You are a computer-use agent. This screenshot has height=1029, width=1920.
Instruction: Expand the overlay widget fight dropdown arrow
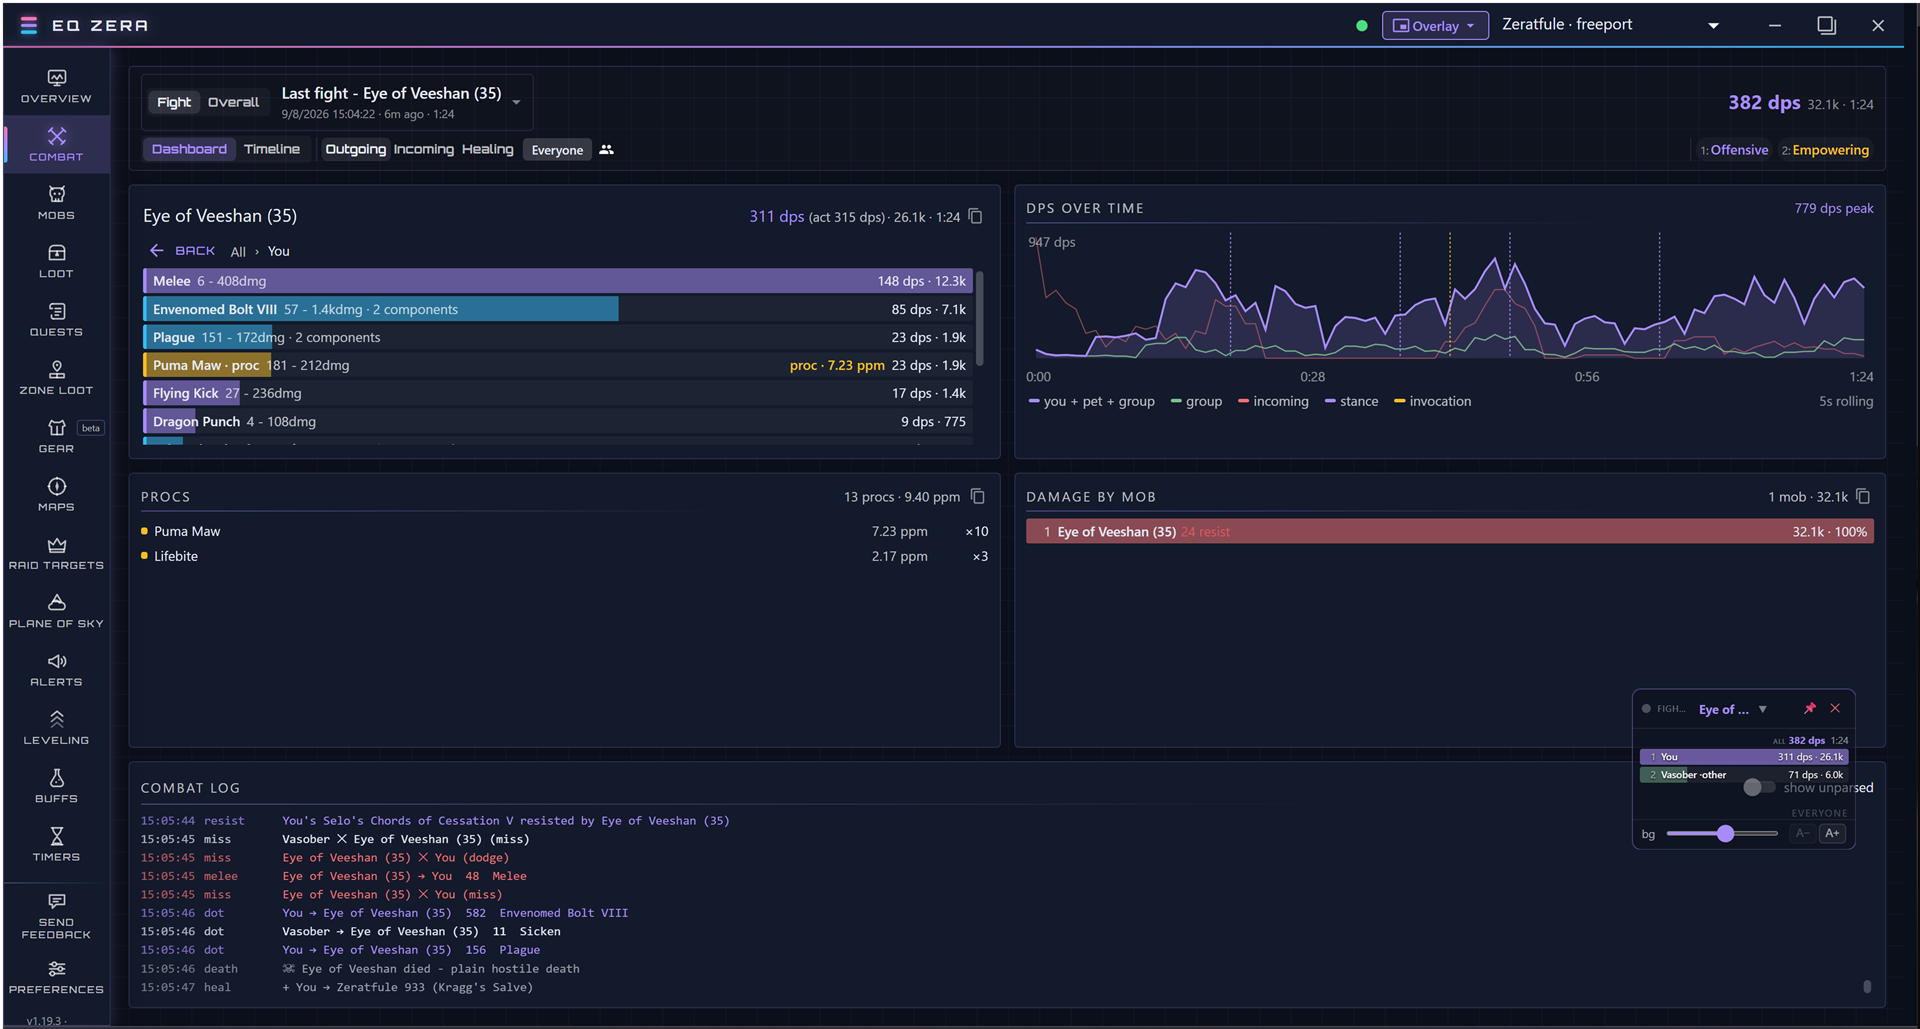1762,709
